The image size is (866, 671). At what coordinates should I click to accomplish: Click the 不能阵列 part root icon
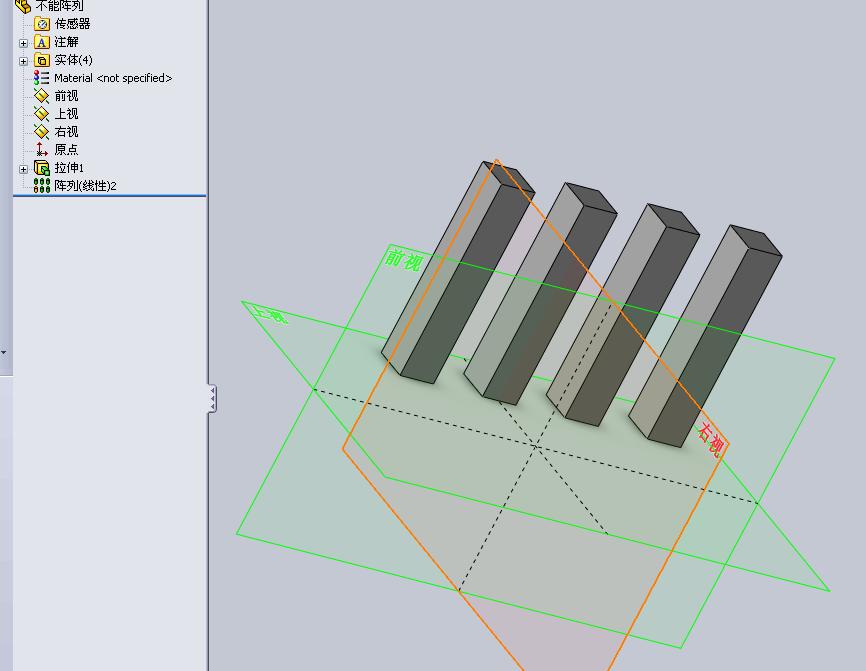tap(23, 6)
